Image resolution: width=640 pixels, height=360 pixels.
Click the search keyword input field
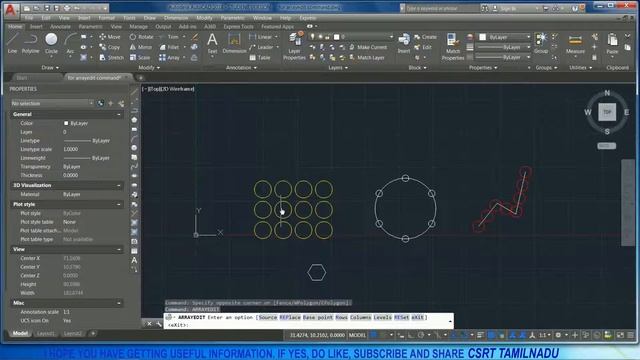point(442,8)
